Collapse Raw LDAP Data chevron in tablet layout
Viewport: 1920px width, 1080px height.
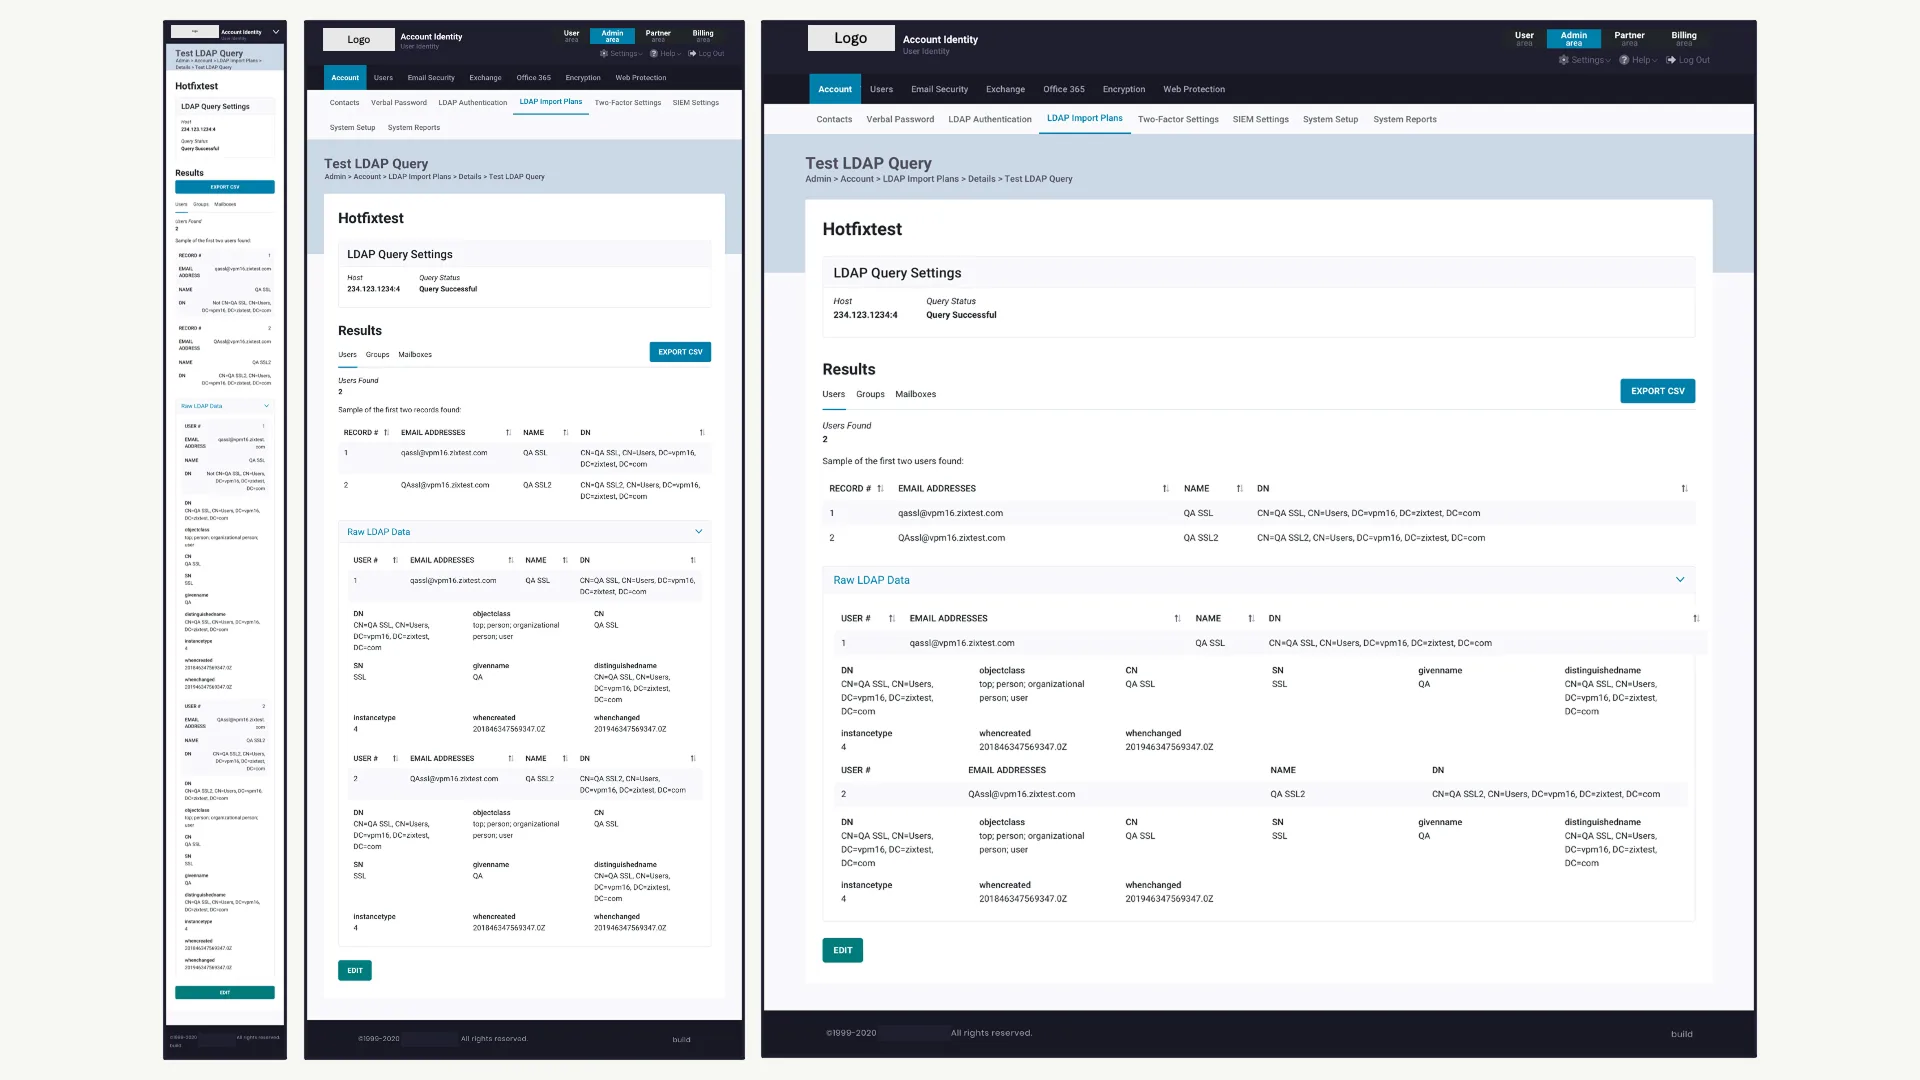click(x=699, y=532)
